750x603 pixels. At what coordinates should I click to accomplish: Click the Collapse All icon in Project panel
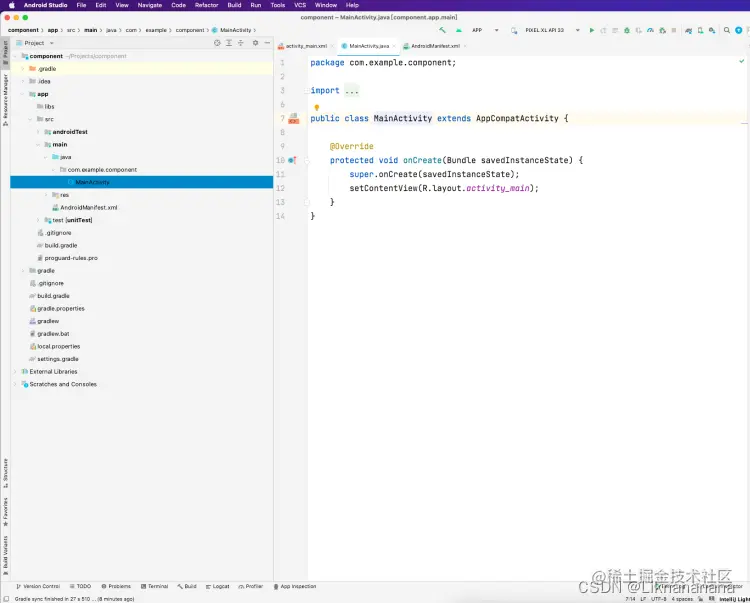[241, 43]
